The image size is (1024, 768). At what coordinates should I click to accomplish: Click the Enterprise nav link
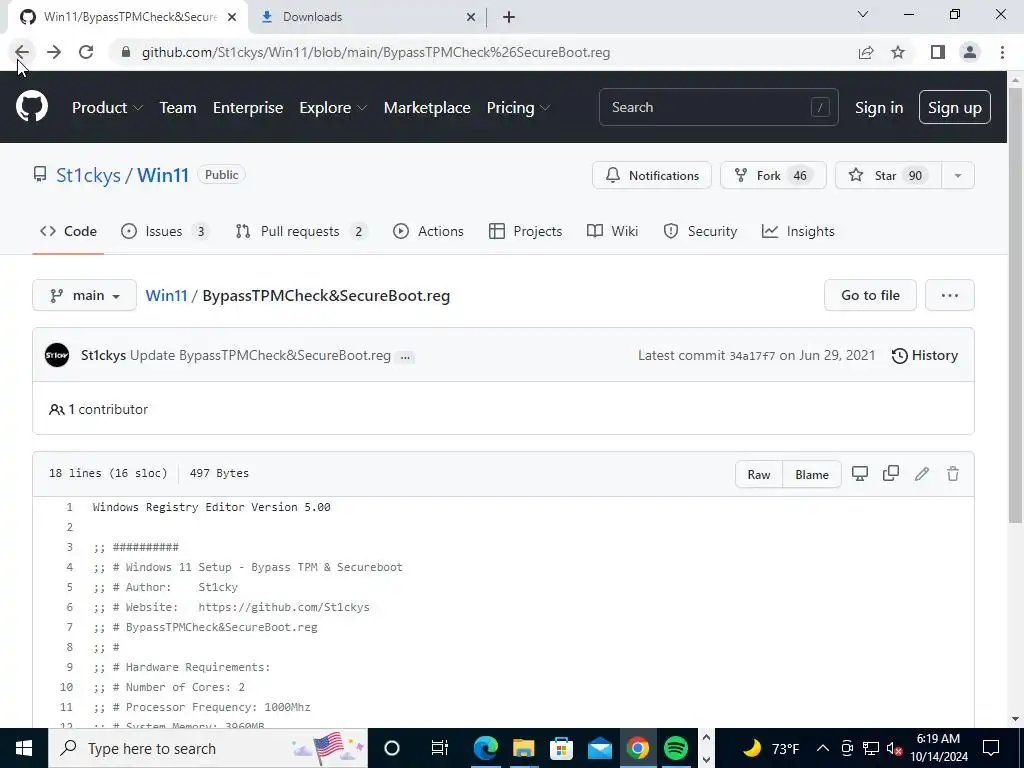248,108
